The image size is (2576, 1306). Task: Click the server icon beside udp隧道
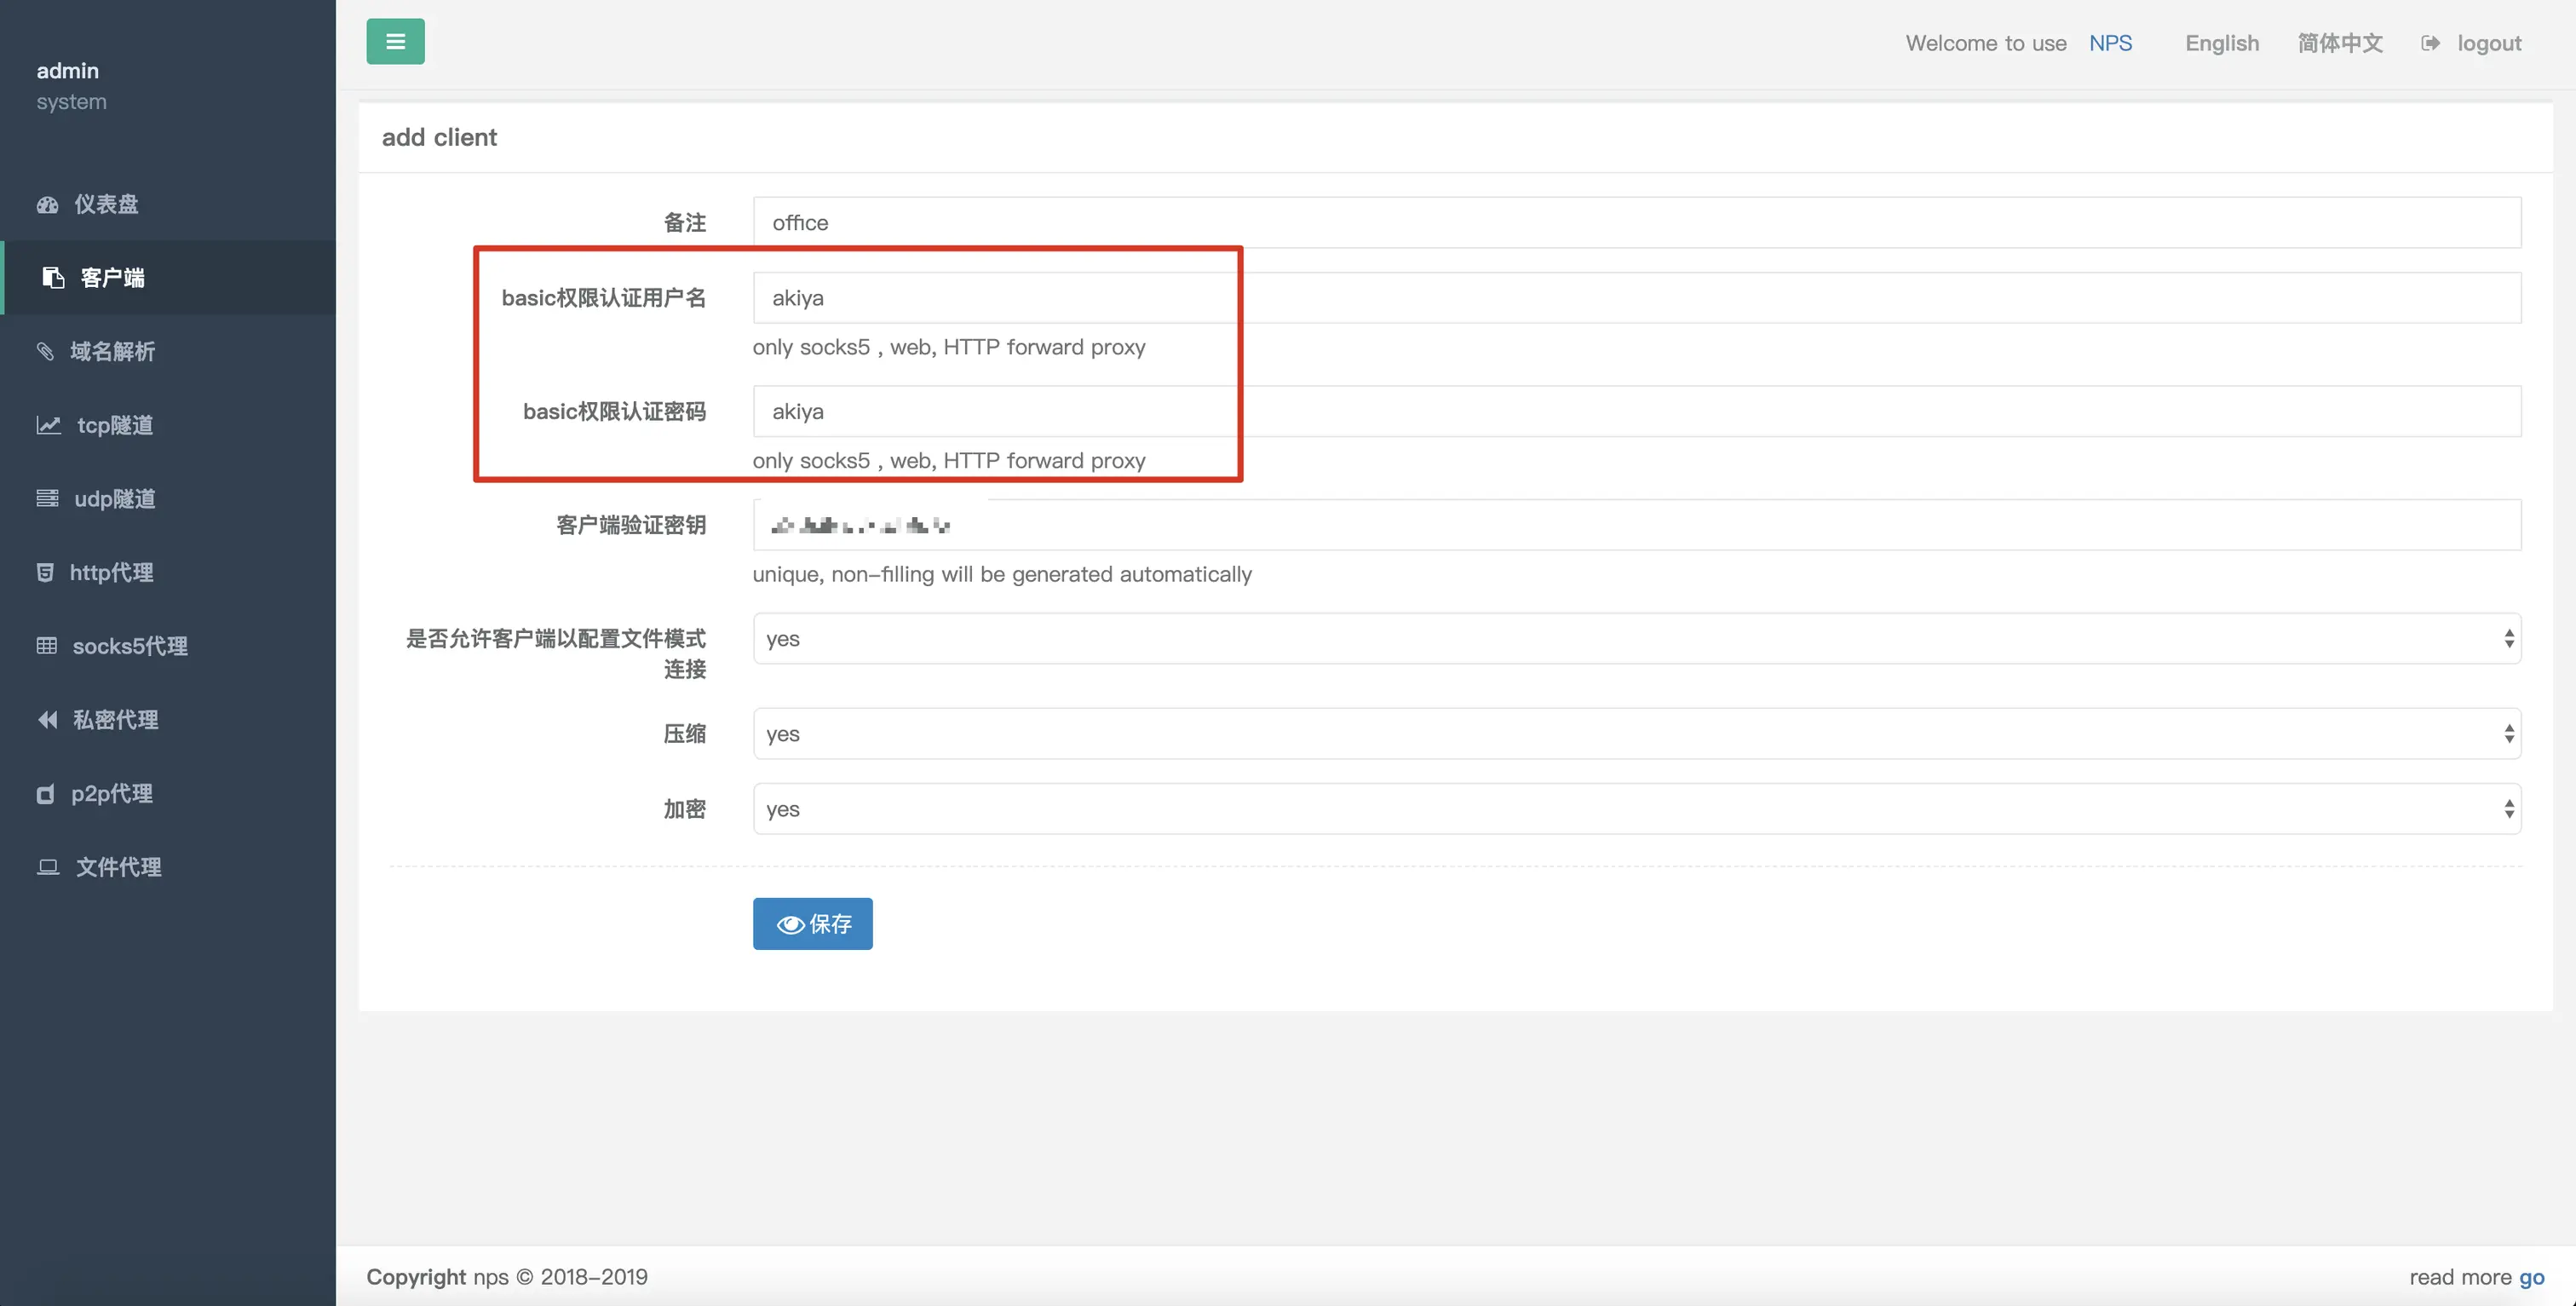47,498
